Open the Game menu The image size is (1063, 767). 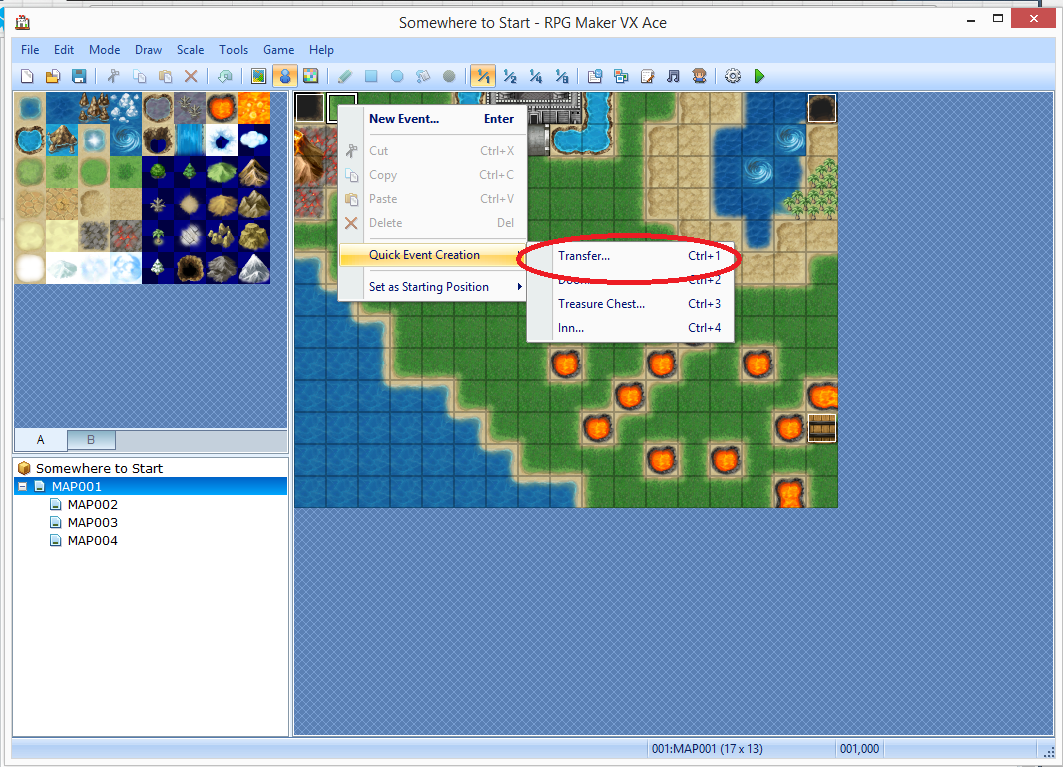[x=278, y=49]
